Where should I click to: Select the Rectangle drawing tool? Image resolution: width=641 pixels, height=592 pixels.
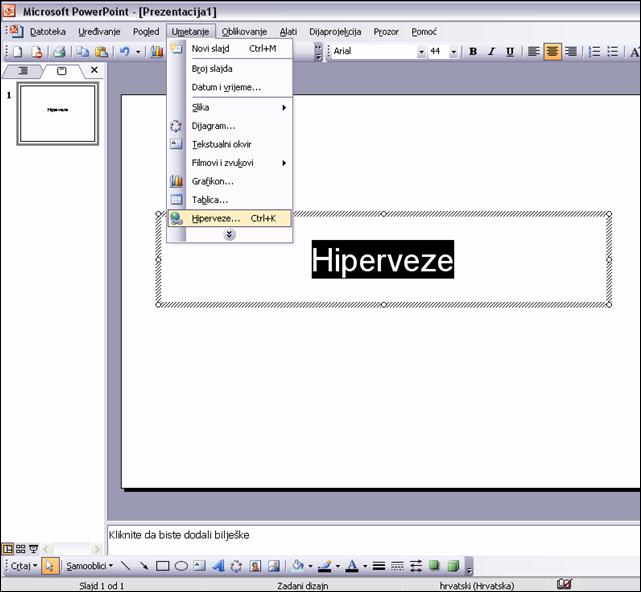tap(163, 566)
